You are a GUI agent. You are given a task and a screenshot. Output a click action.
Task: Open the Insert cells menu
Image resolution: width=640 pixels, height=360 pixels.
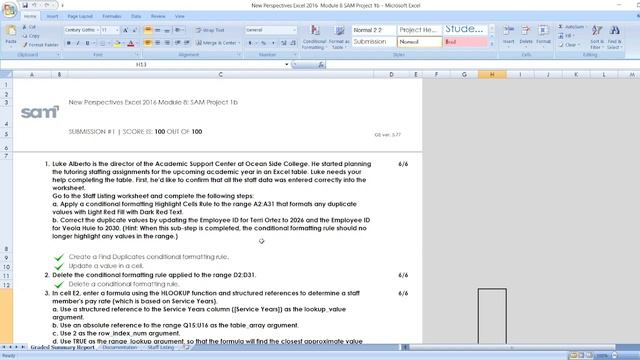(509, 36)
